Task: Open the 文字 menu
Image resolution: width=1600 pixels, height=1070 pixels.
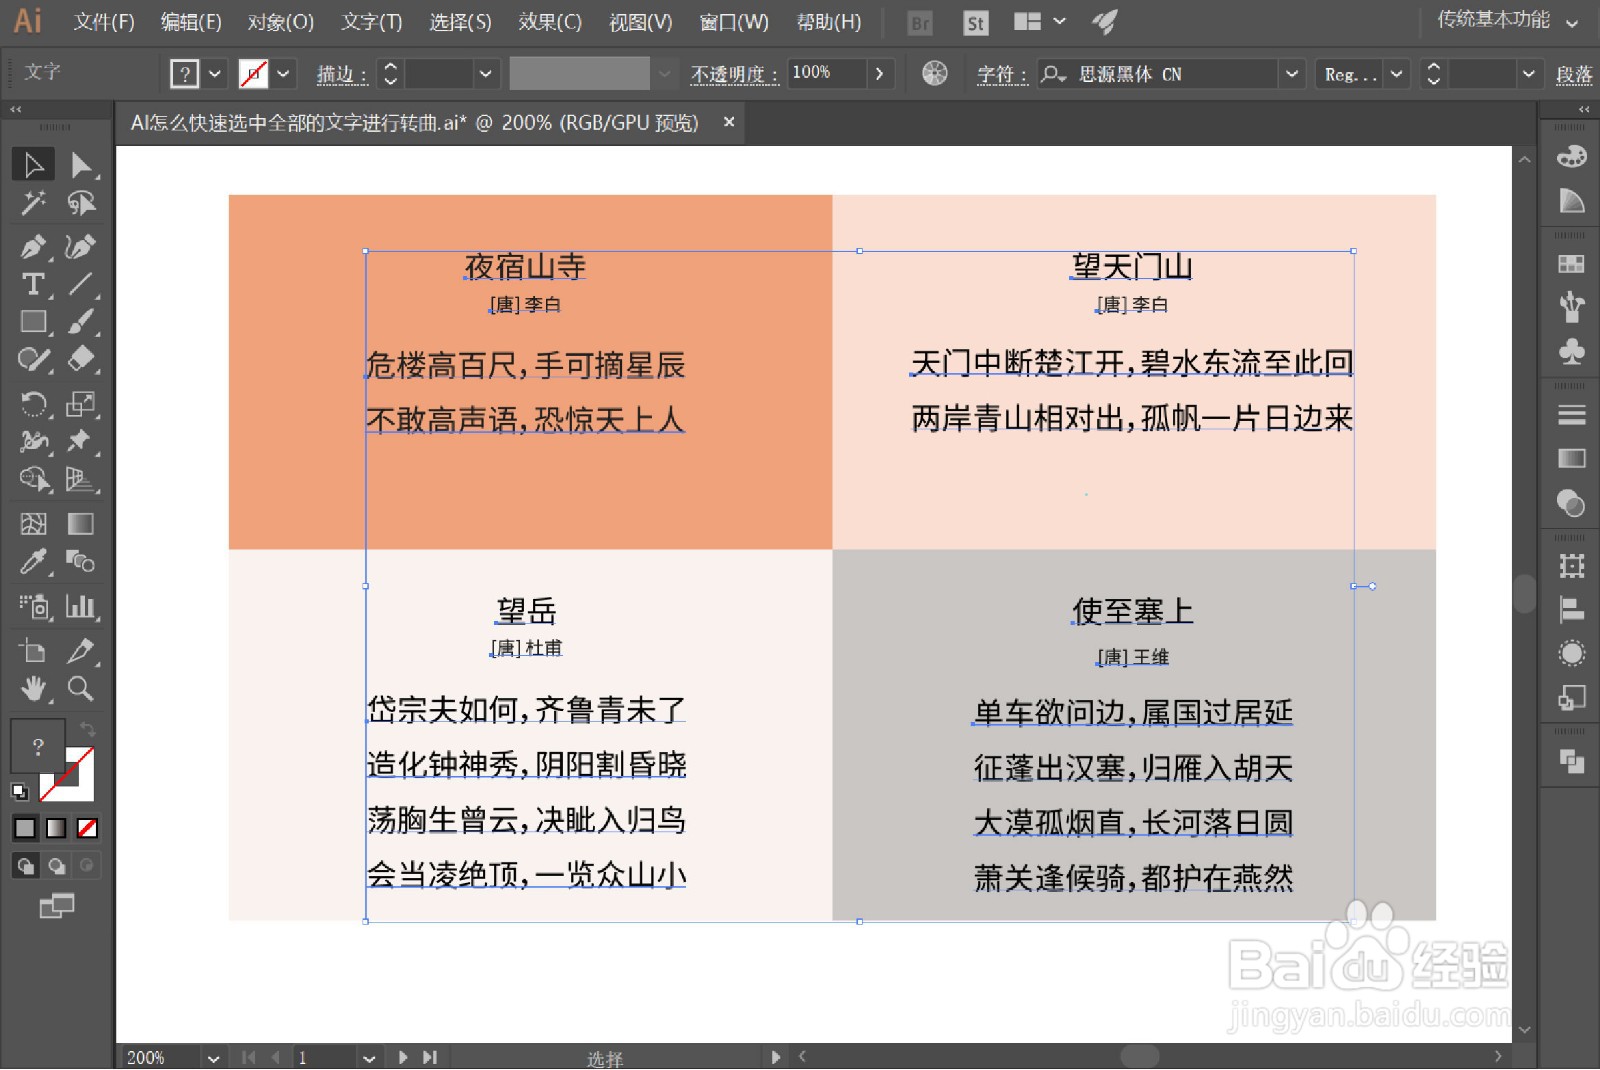Action: tap(370, 22)
